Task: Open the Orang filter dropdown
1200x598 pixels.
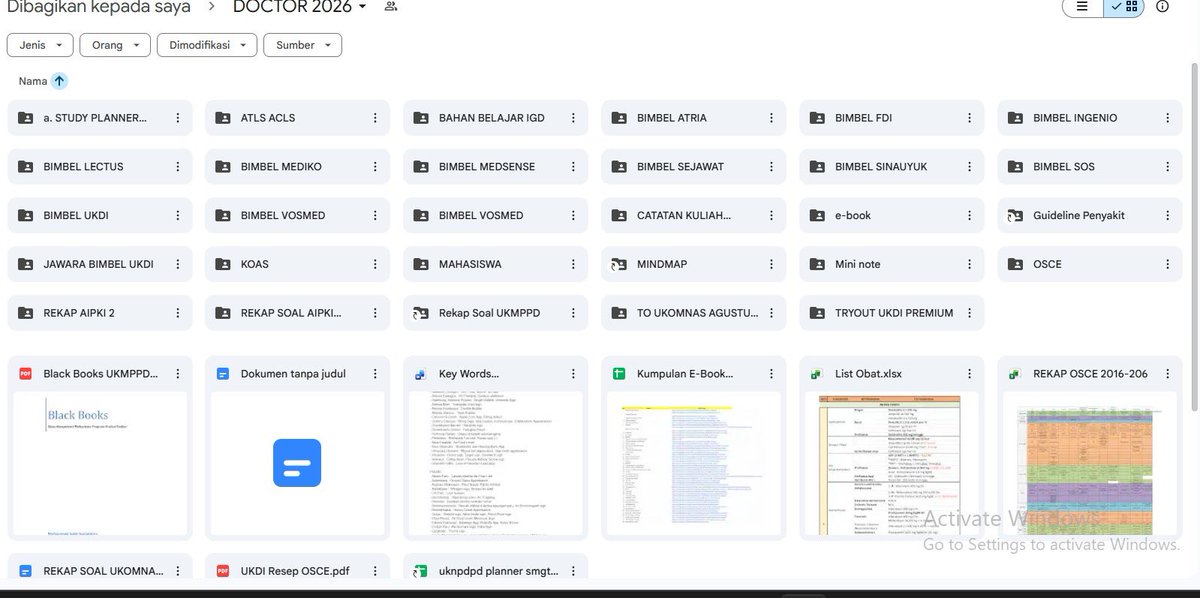Action: pos(115,45)
